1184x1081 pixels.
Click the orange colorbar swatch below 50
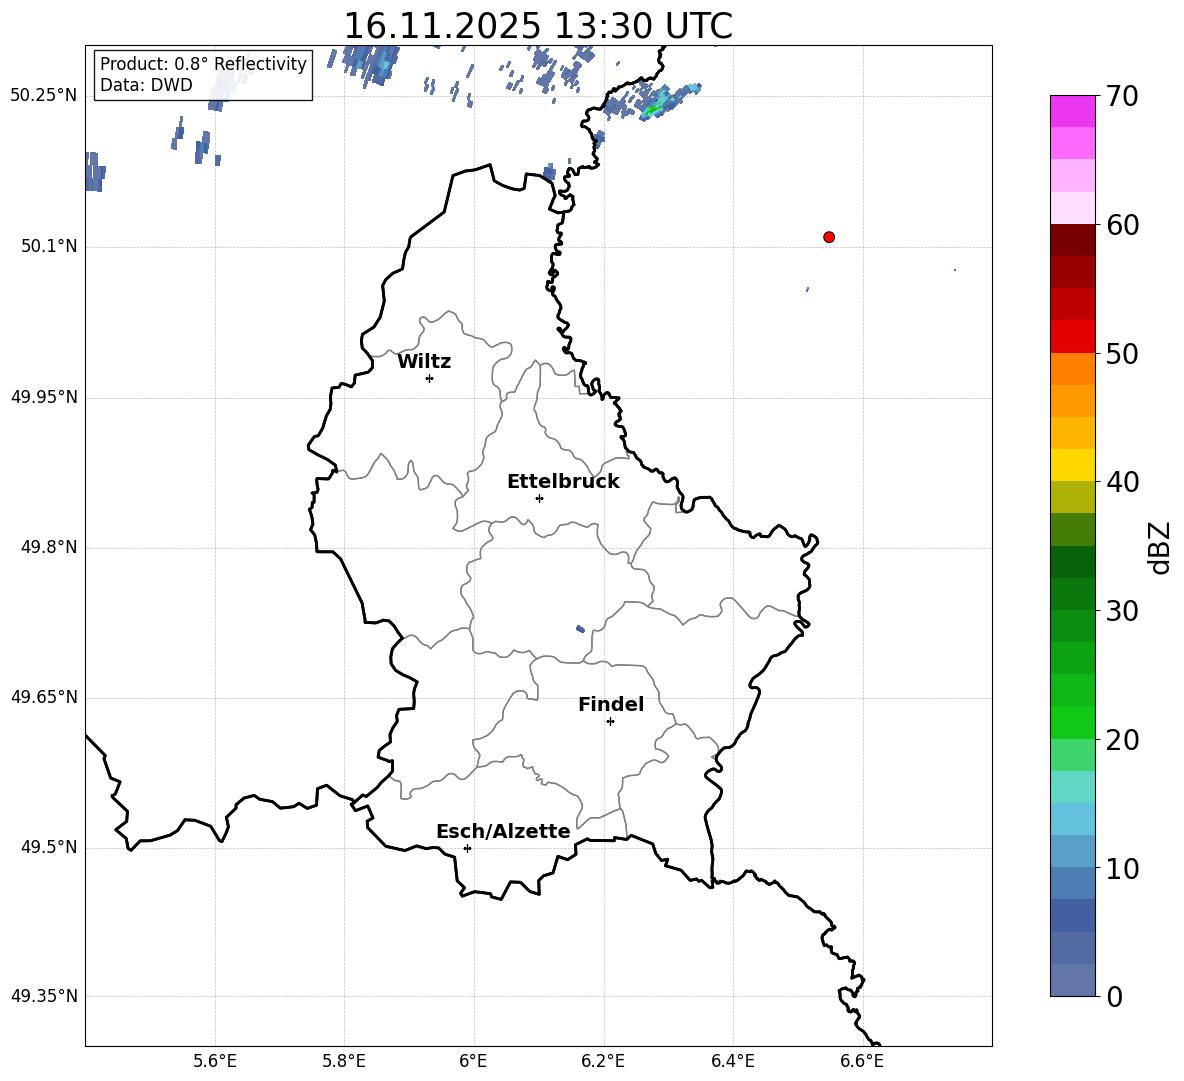click(x=1072, y=369)
